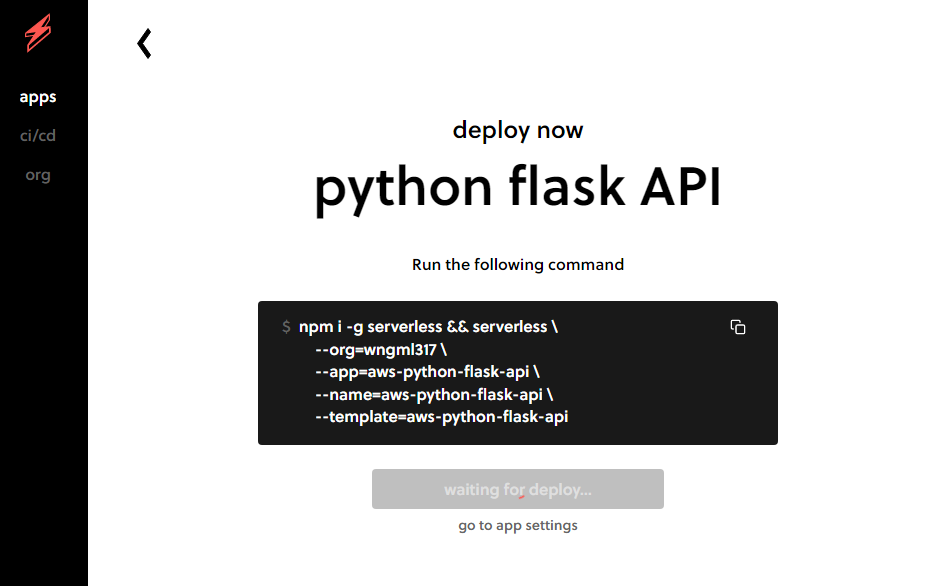Click the deploy now subtitle
The height and width of the screenshot is (586, 927).
pyautogui.click(x=518, y=130)
